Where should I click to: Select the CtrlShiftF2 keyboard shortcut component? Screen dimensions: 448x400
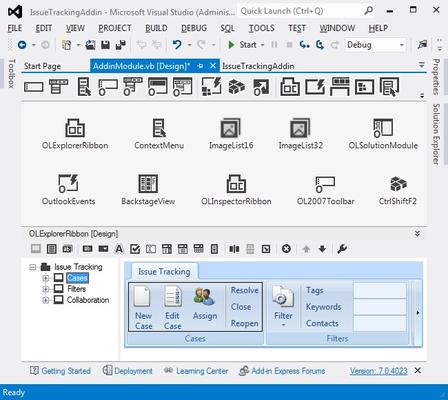398,190
